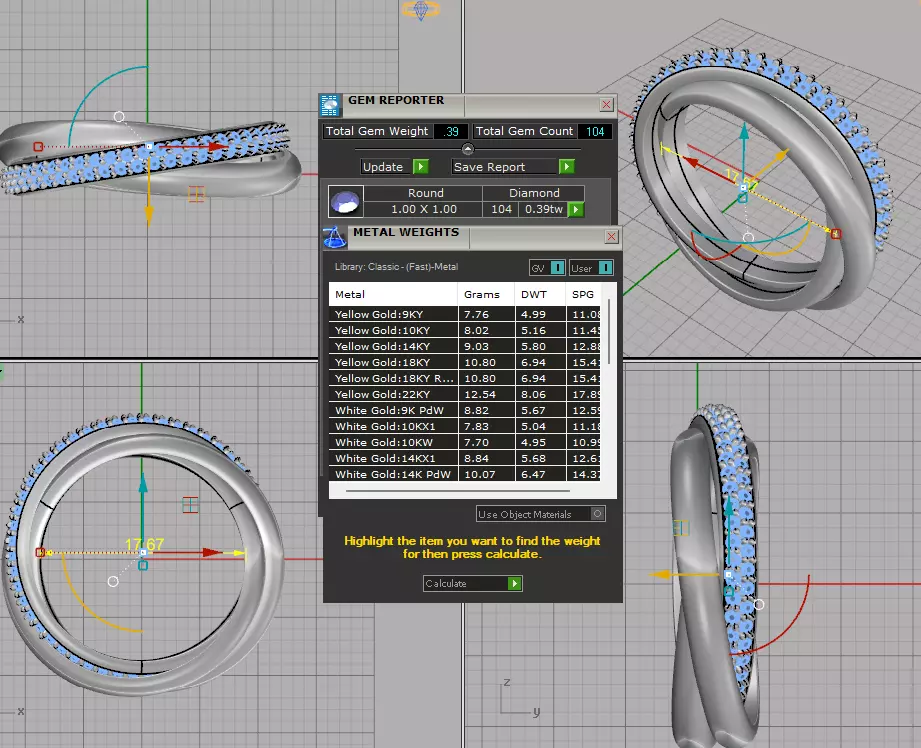Select the White Gold:9K PdW row
The height and width of the screenshot is (748, 921).
pos(465,410)
